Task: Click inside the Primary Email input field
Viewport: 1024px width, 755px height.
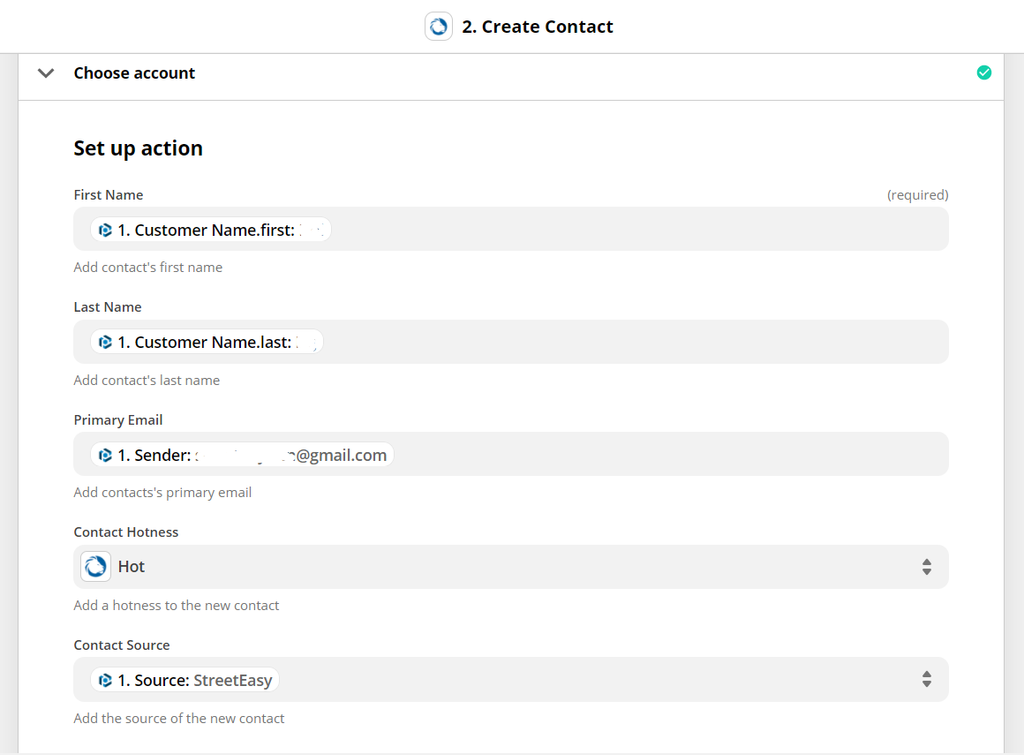Action: [600, 454]
